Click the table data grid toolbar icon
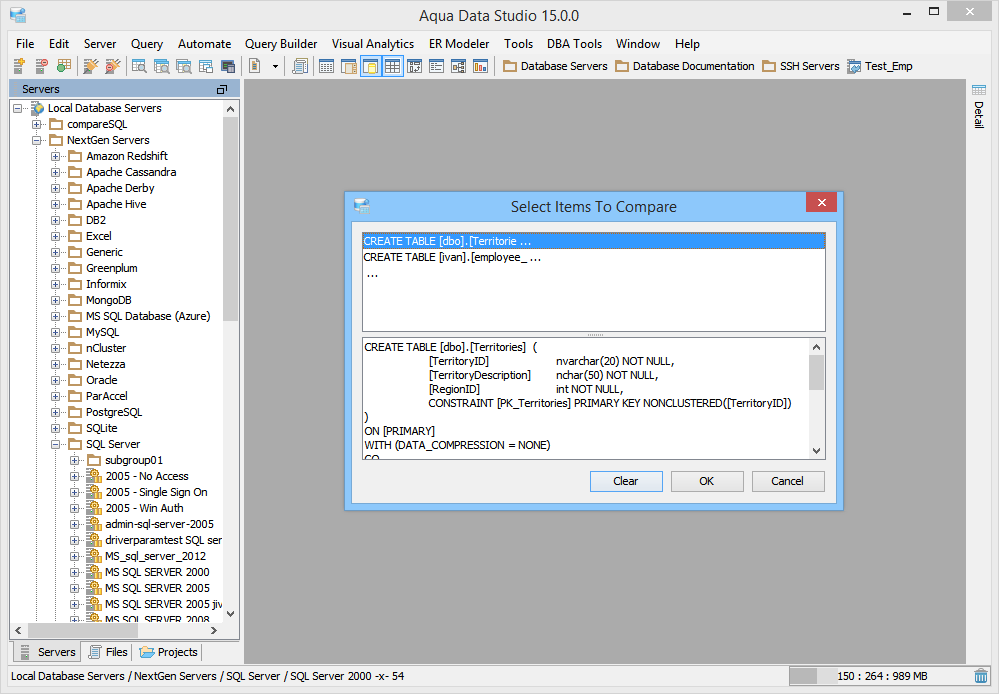 (326, 66)
